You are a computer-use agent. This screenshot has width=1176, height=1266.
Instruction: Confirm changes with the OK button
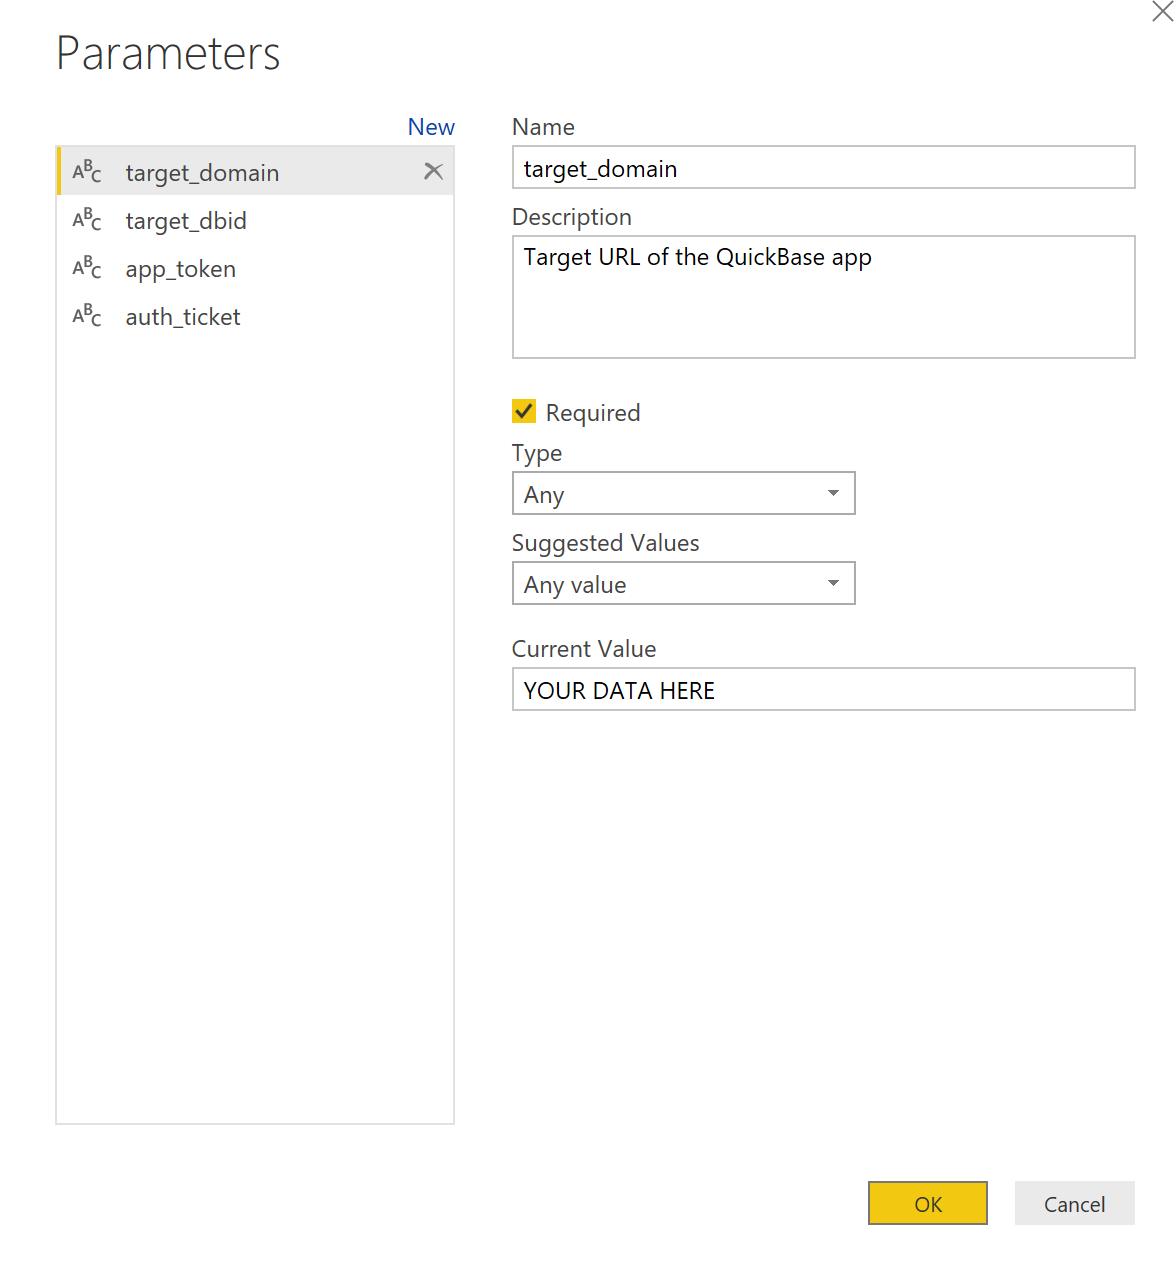(x=928, y=1203)
